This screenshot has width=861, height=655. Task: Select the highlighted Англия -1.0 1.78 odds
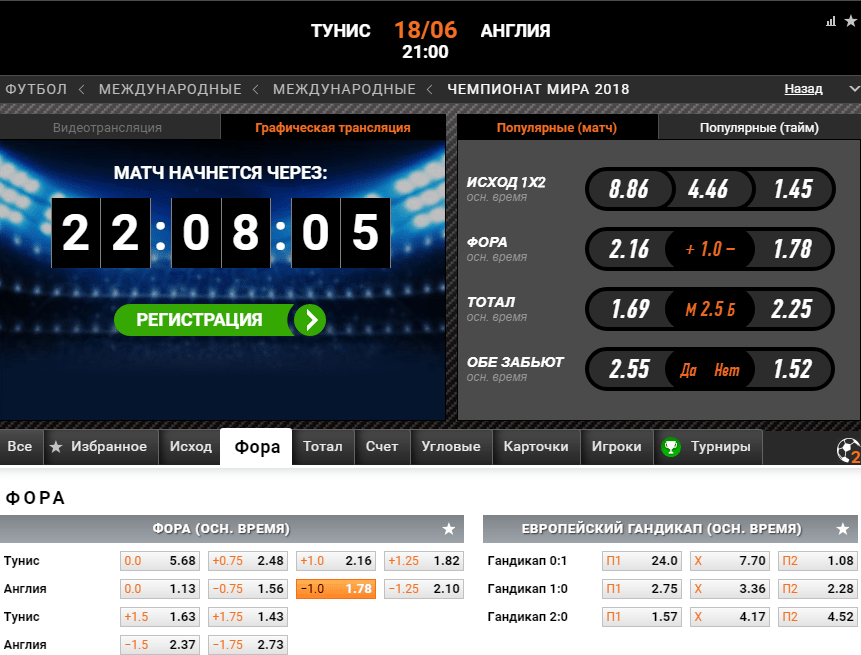tap(336, 589)
